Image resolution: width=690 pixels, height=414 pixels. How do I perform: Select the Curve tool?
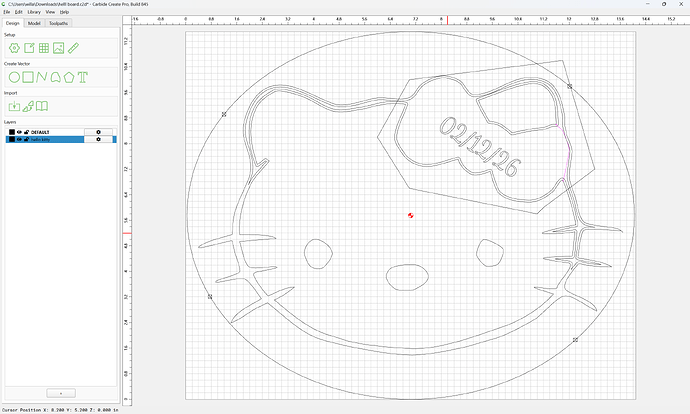(x=55, y=77)
